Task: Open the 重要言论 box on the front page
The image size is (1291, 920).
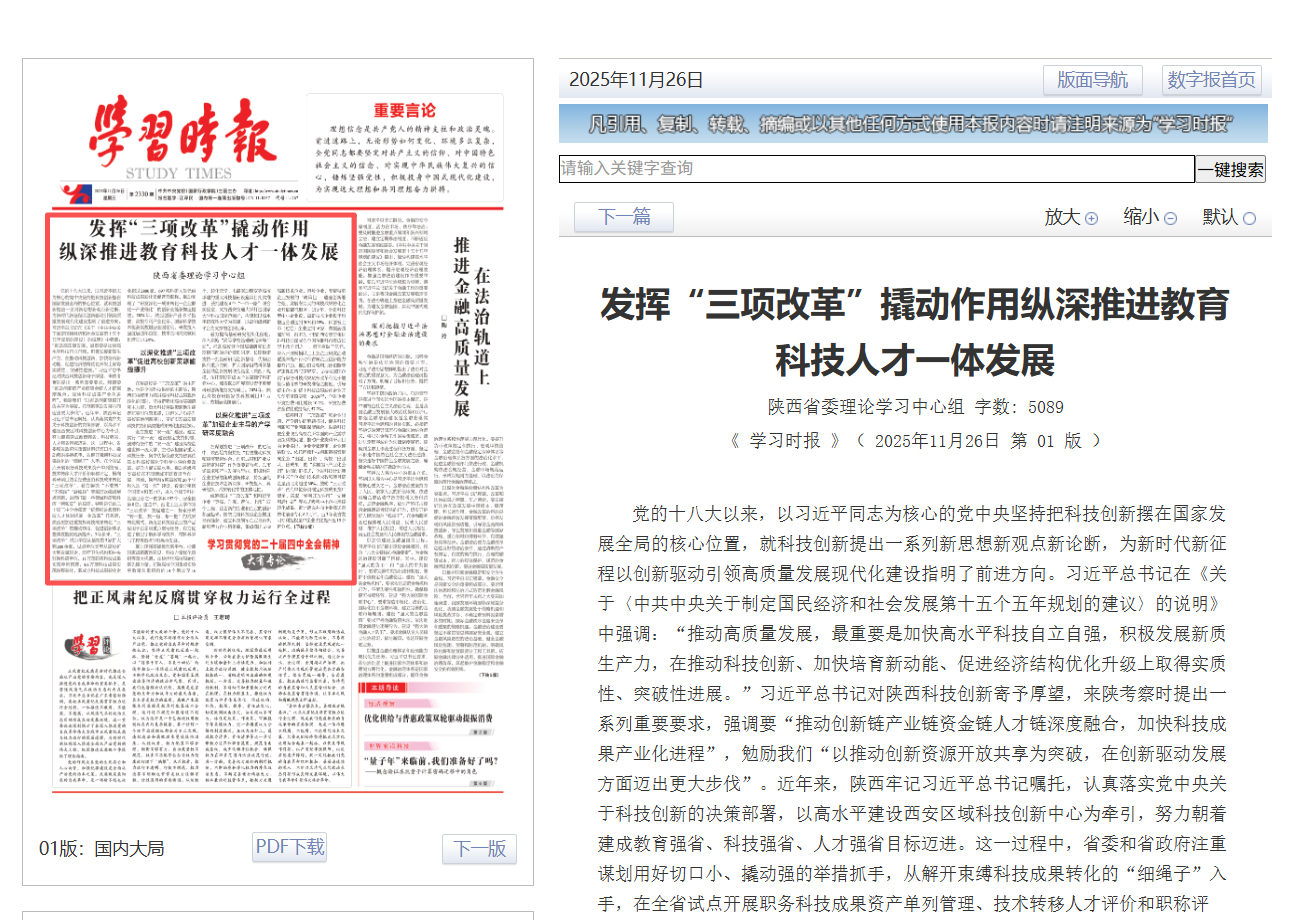Action: tap(404, 145)
